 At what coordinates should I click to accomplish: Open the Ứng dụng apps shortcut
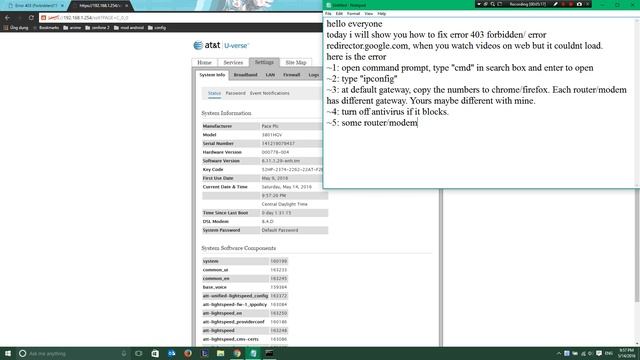(x=16, y=28)
